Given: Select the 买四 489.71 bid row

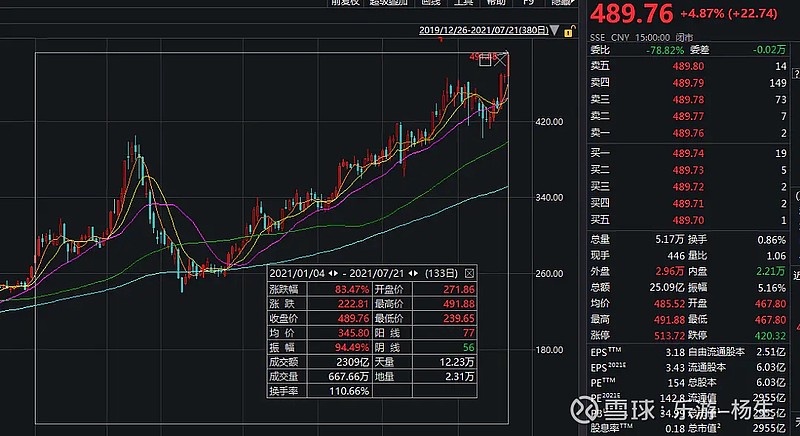Looking at the screenshot, I should (688, 203).
